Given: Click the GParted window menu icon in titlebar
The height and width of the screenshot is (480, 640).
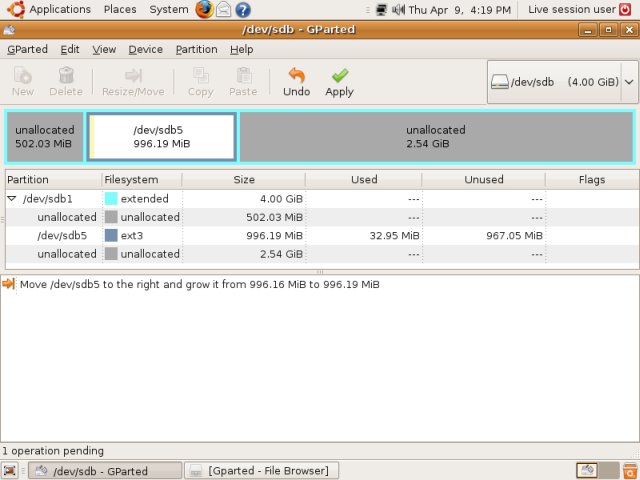Looking at the screenshot, I should click(x=9, y=29).
